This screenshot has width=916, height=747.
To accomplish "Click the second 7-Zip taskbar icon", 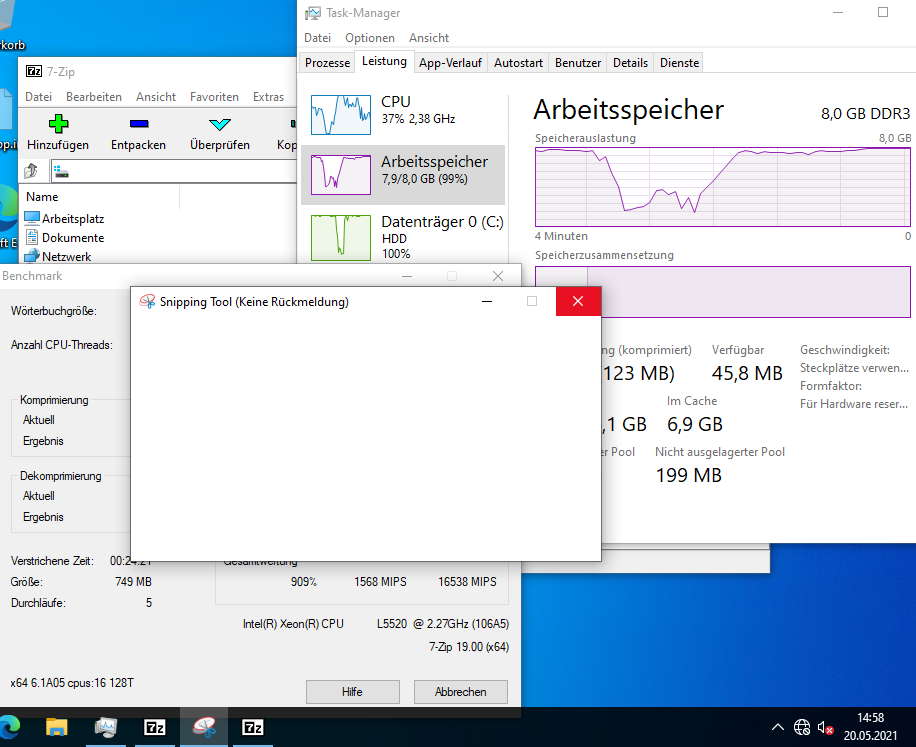I will coord(252,727).
